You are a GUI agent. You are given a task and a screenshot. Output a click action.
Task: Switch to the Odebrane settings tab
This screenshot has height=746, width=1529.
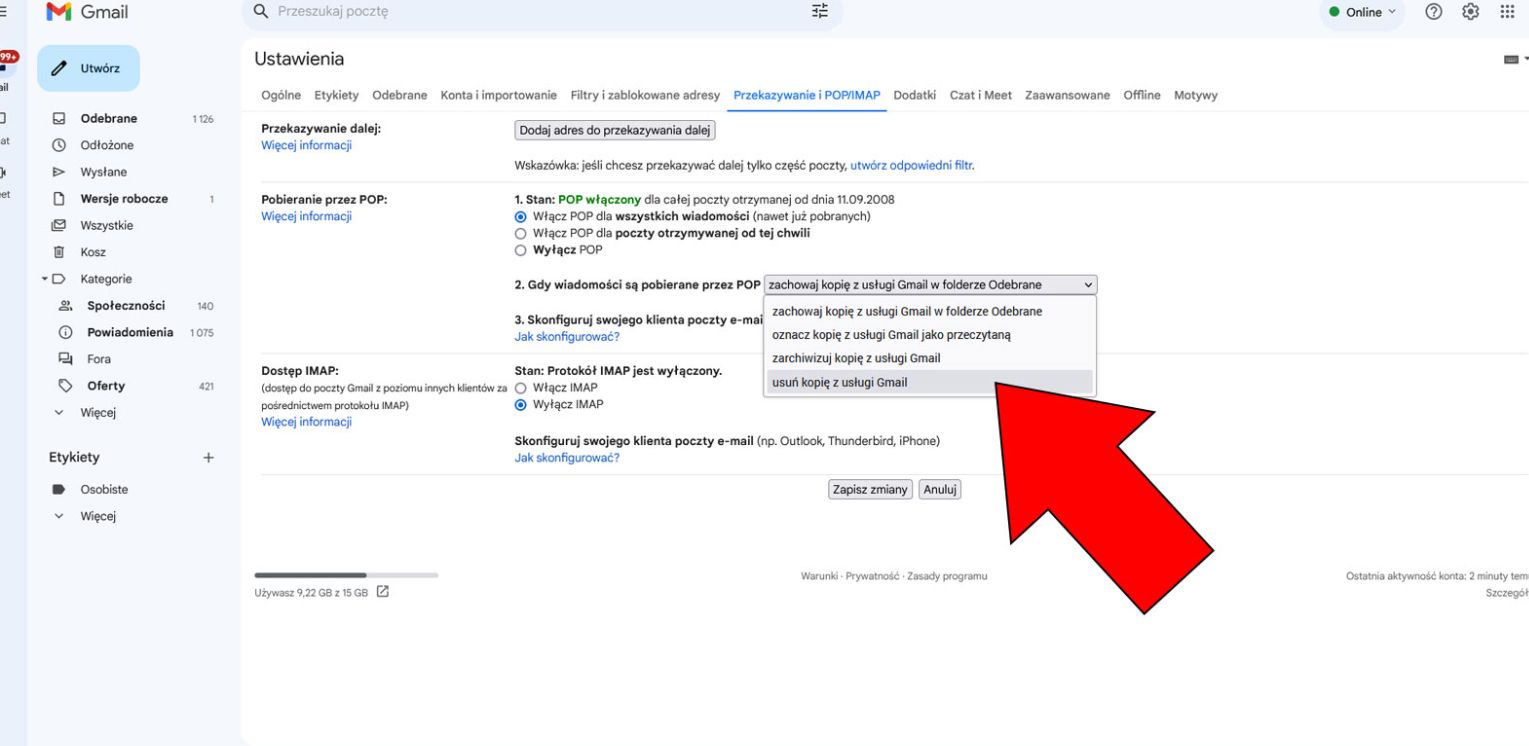[x=400, y=95]
